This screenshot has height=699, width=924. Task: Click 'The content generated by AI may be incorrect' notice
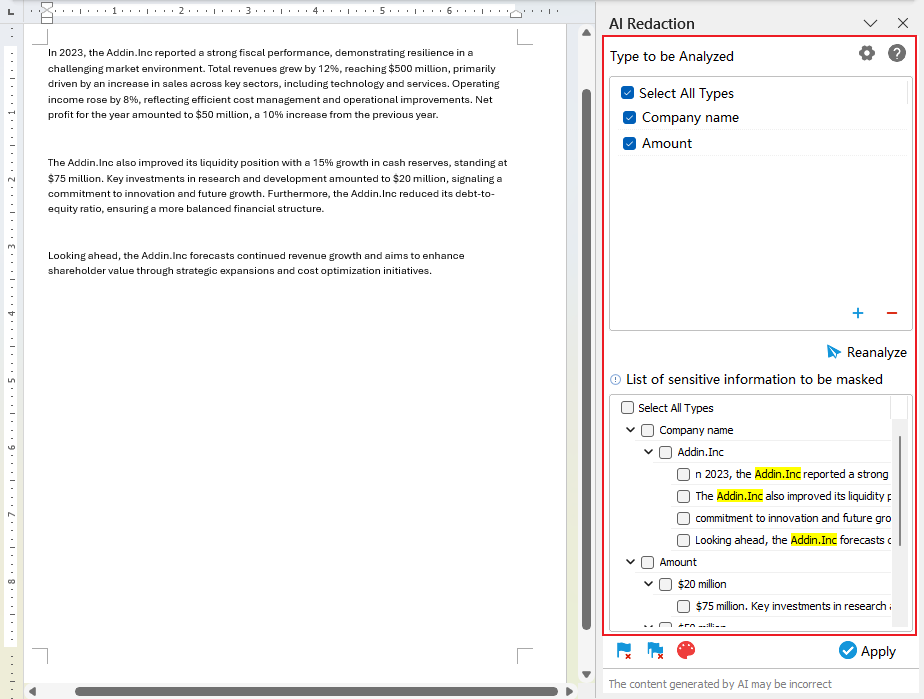(x=720, y=684)
